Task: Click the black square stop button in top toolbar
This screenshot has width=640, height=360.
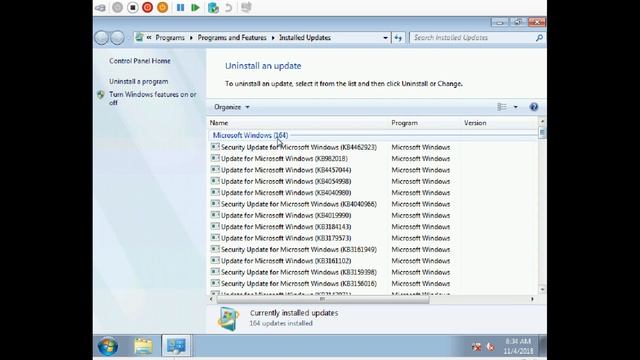Action: pyautogui.click(x=132, y=7)
